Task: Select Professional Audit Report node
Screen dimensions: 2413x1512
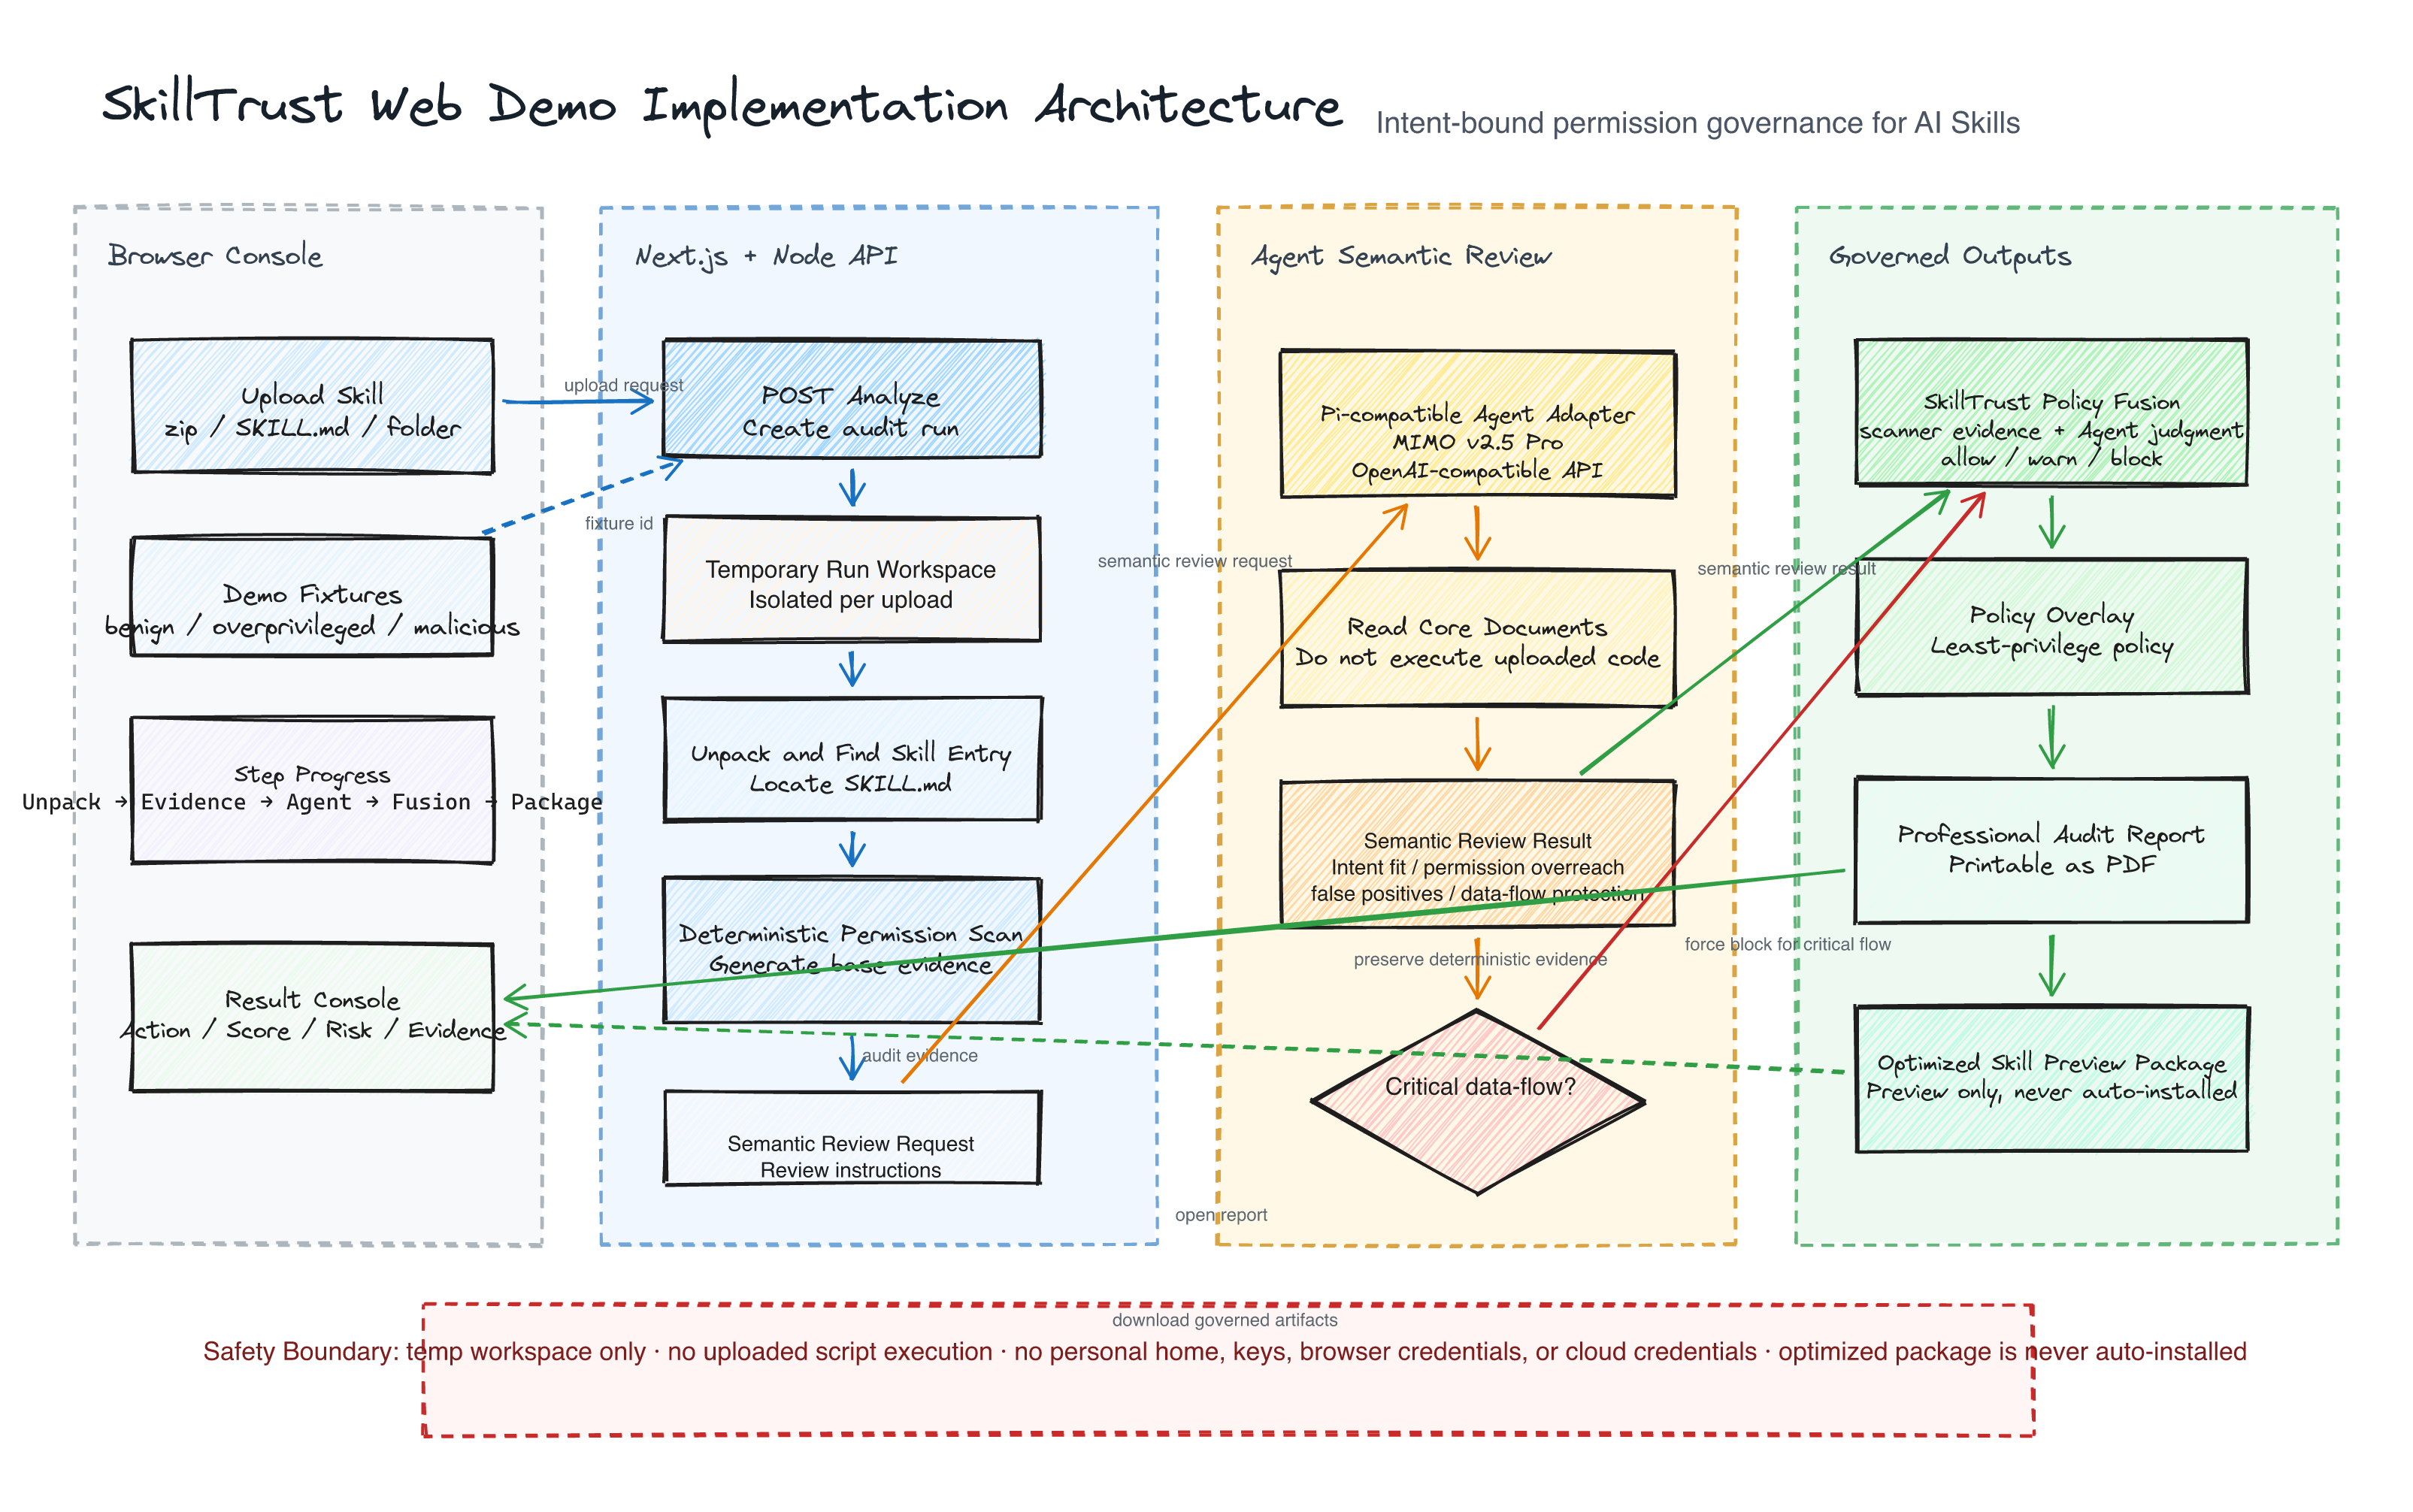Action: 2051,850
